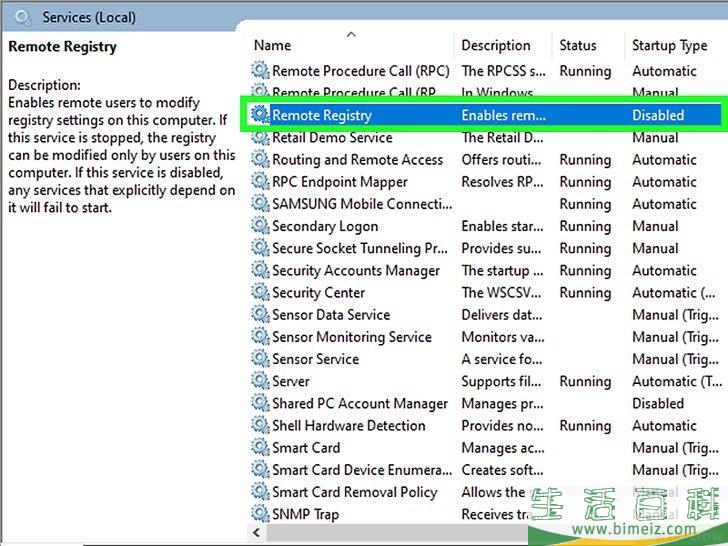
Task: Sort list by Startup Type column
Action: tap(669, 45)
